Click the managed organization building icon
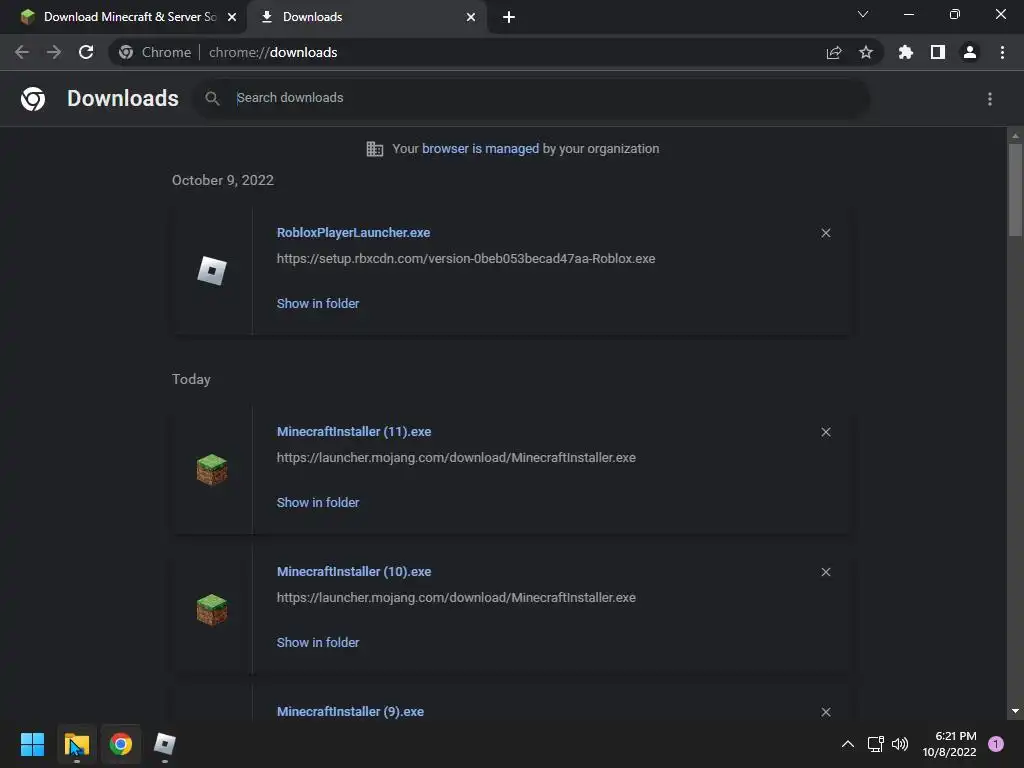 tap(375, 149)
